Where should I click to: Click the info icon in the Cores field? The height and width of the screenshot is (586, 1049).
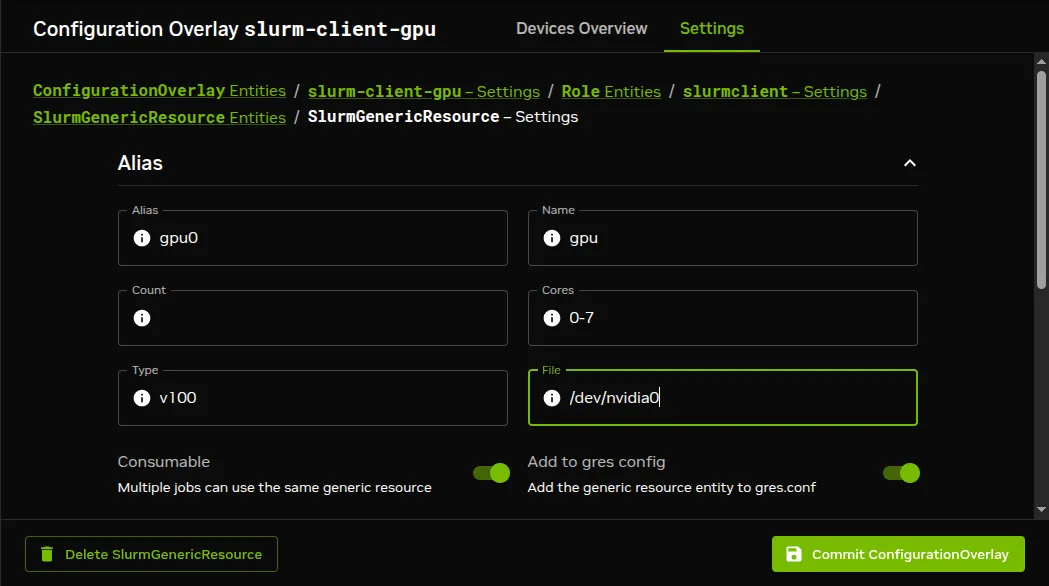tap(552, 318)
